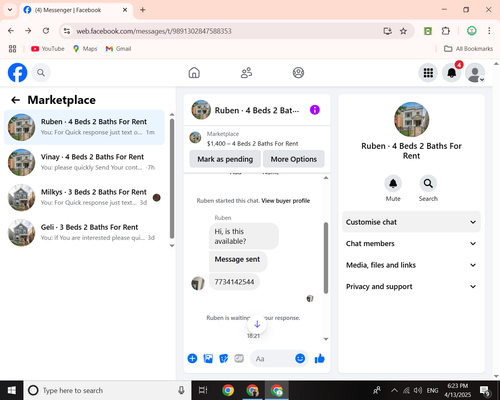500x400 pixels.
Task: Open the tab search dropdown arrow
Action: coord(10,10)
